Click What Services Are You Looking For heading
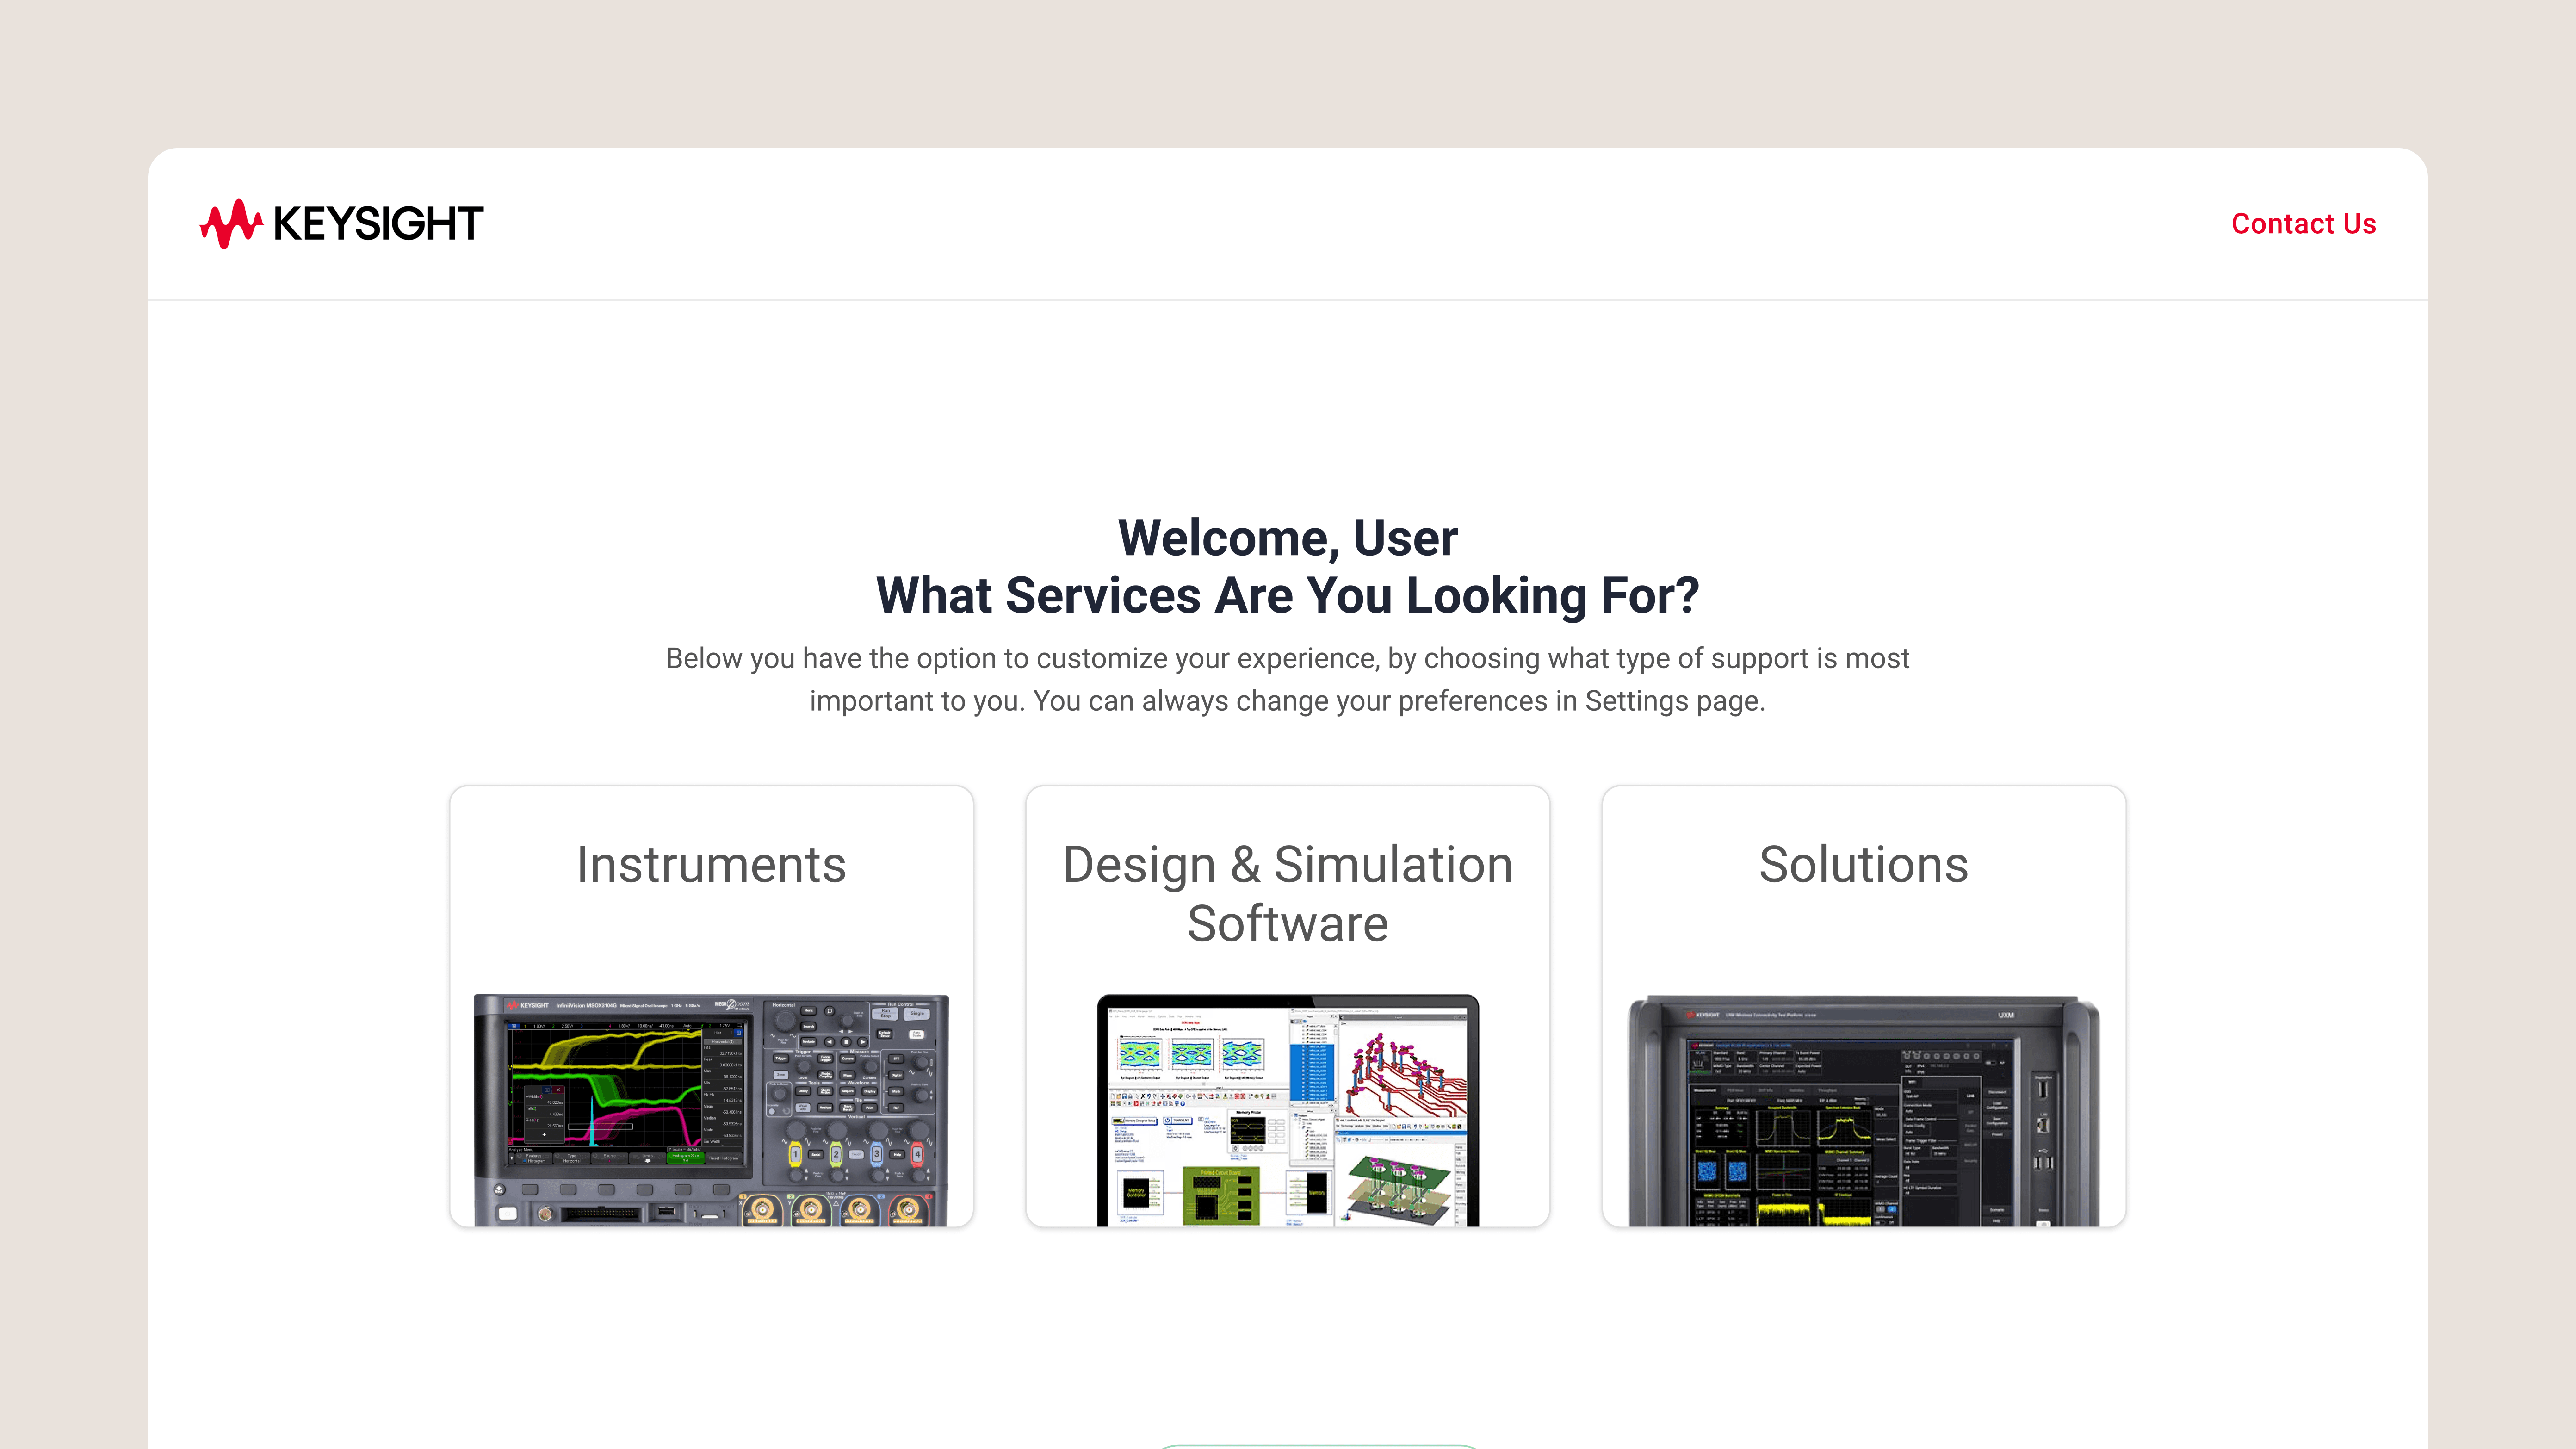Image resolution: width=2576 pixels, height=1449 pixels. 1287,596
